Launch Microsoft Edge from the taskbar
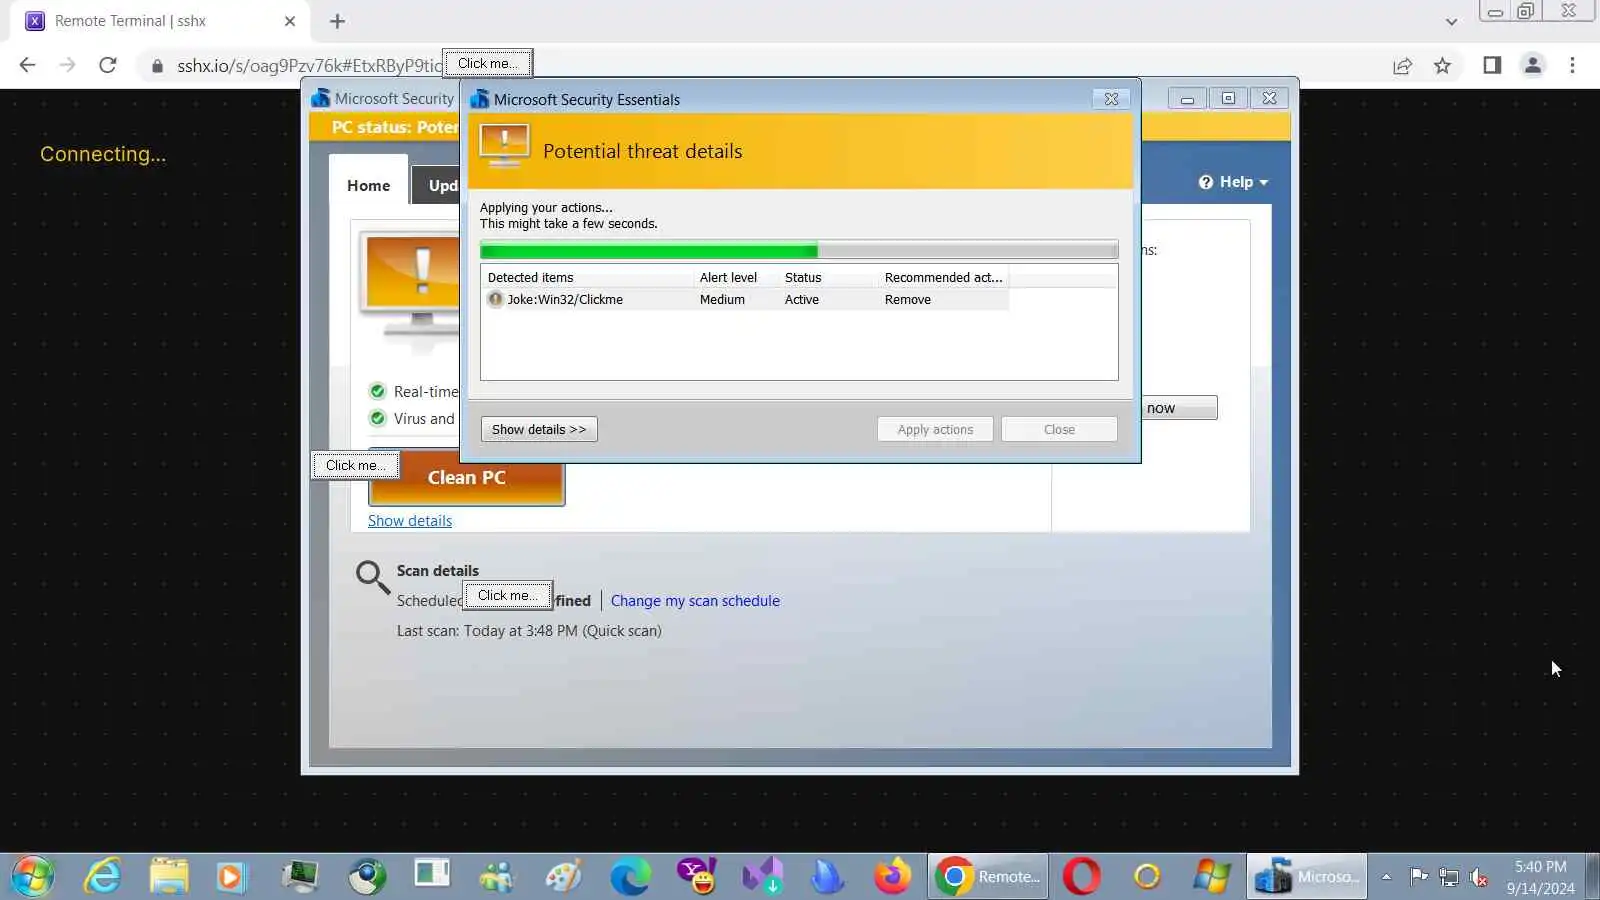The width and height of the screenshot is (1600, 900). tap(630, 877)
